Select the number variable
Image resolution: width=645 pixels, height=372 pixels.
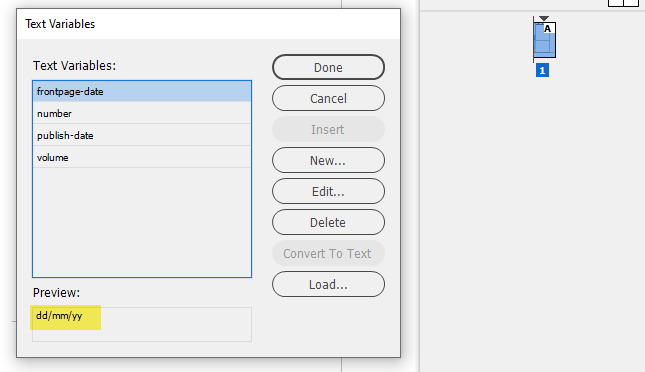(142, 113)
